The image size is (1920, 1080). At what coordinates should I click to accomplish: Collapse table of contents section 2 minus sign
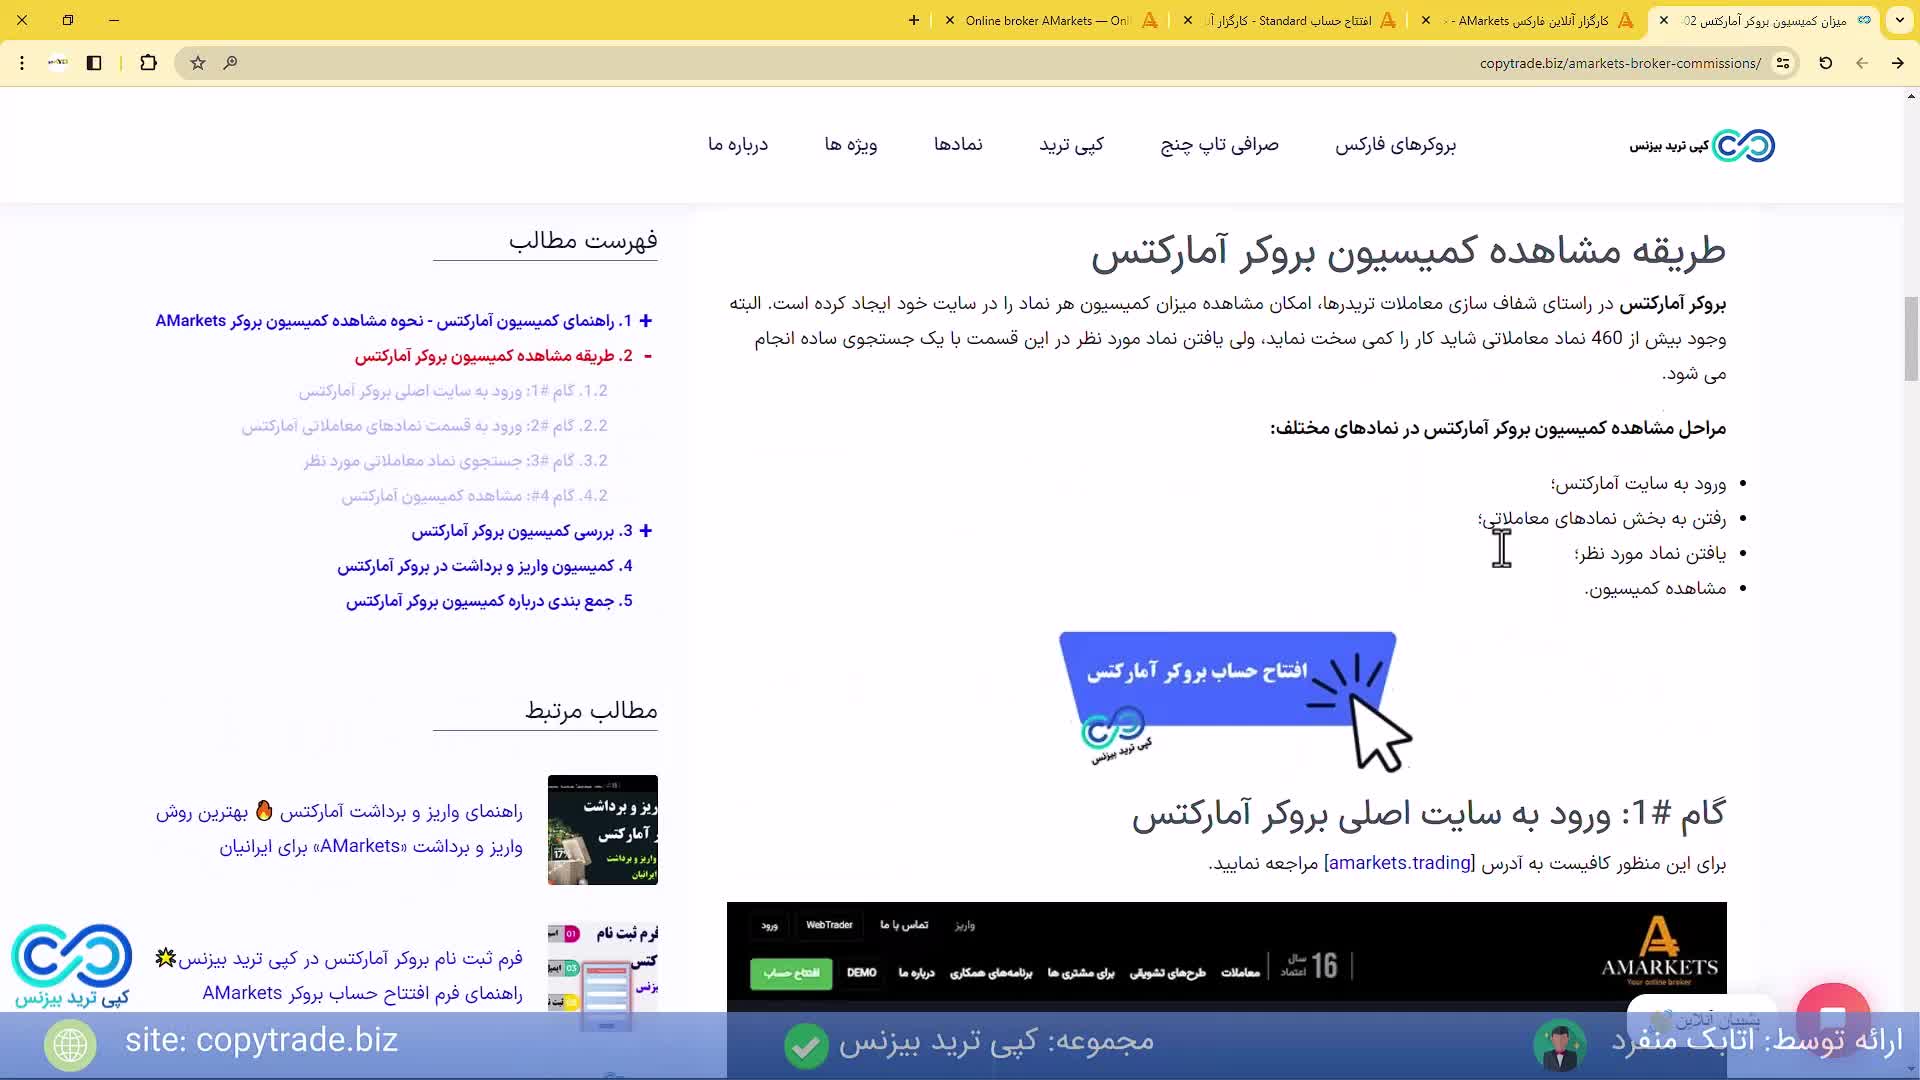click(647, 356)
